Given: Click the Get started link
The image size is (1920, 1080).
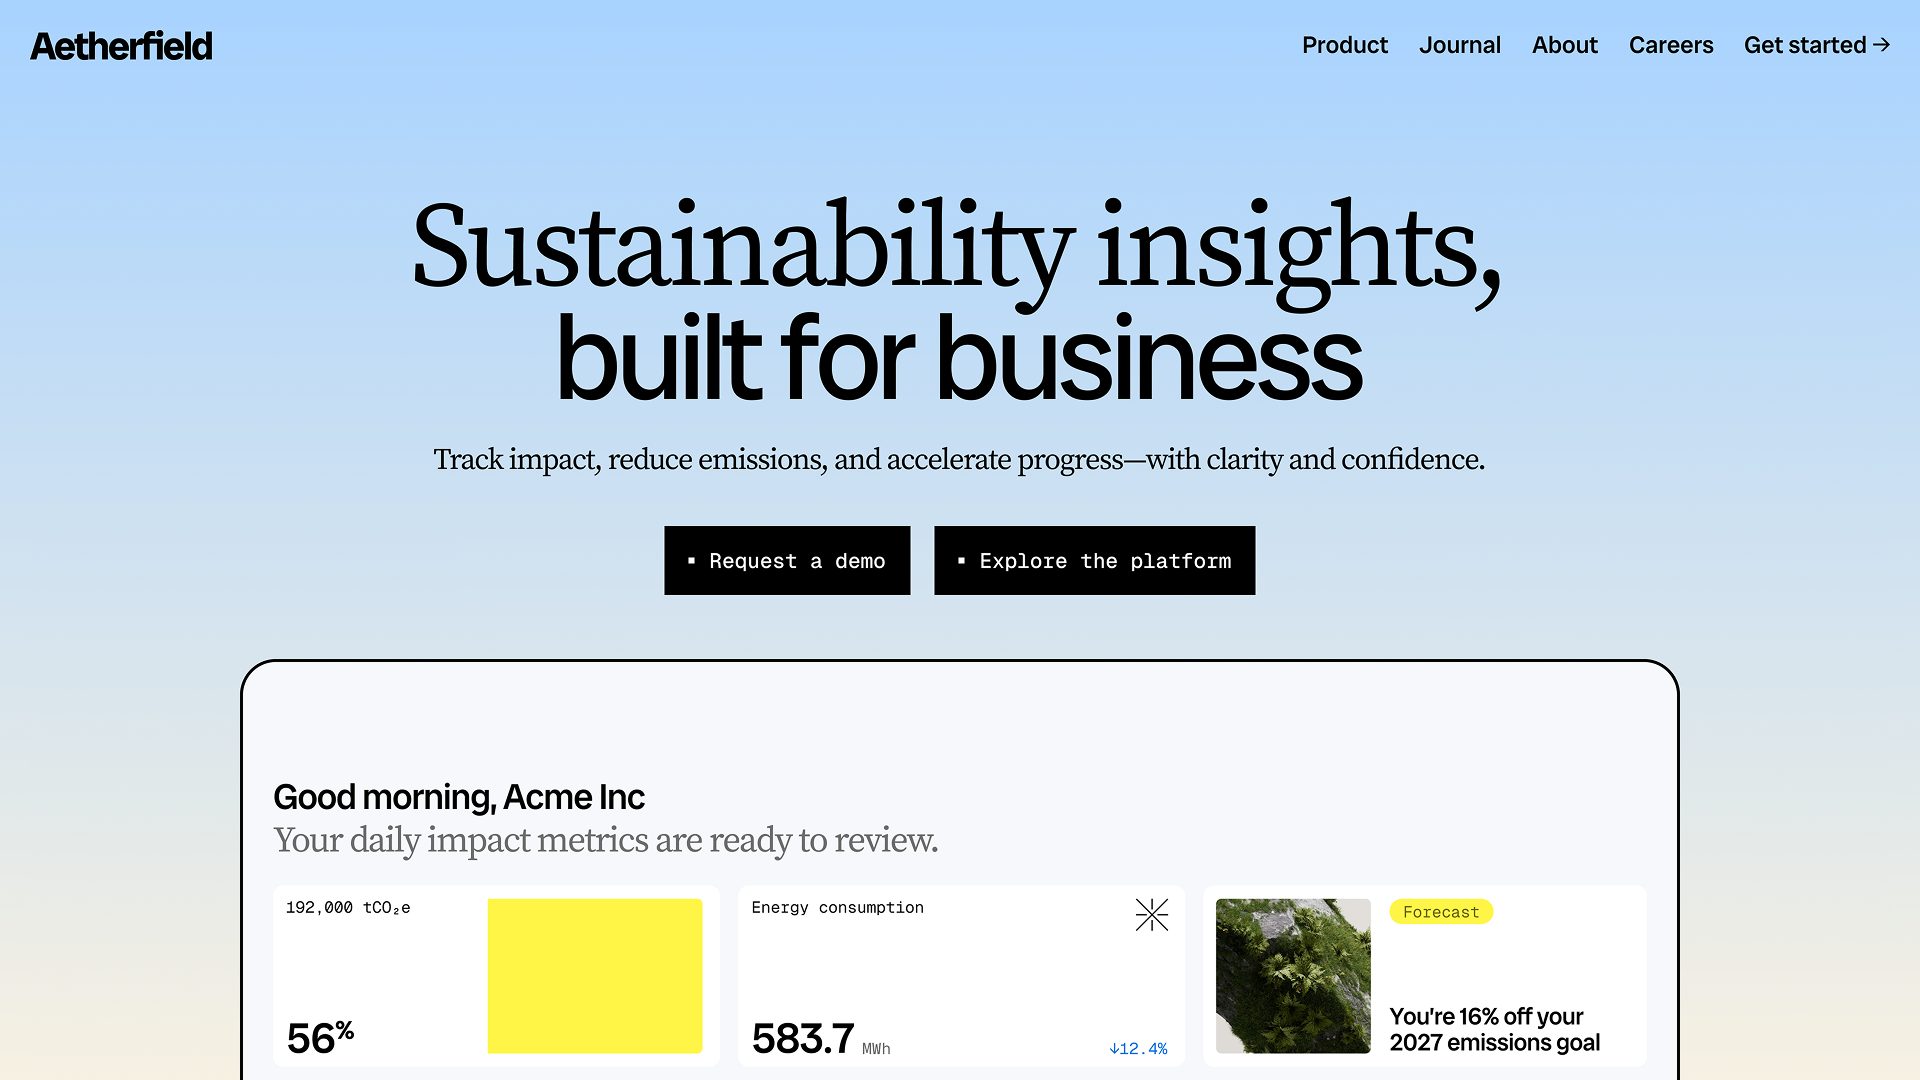Looking at the screenshot, I should [x=1804, y=45].
